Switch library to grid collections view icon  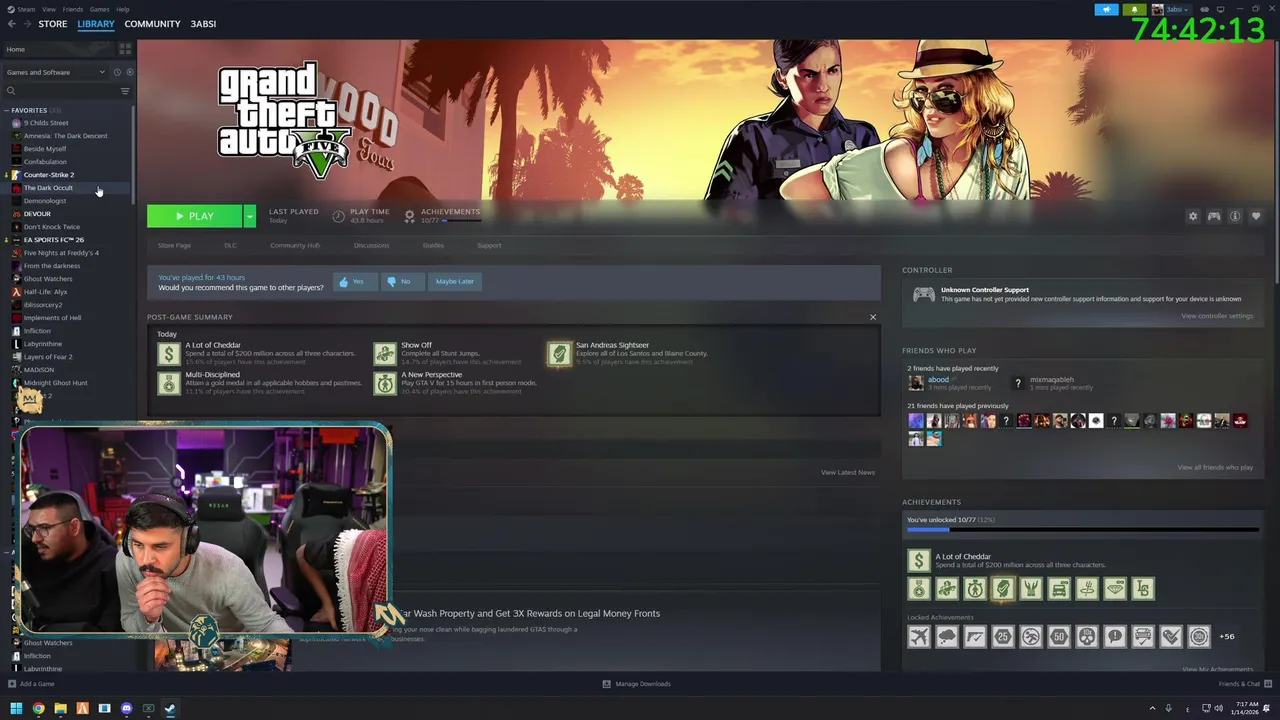pos(125,49)
